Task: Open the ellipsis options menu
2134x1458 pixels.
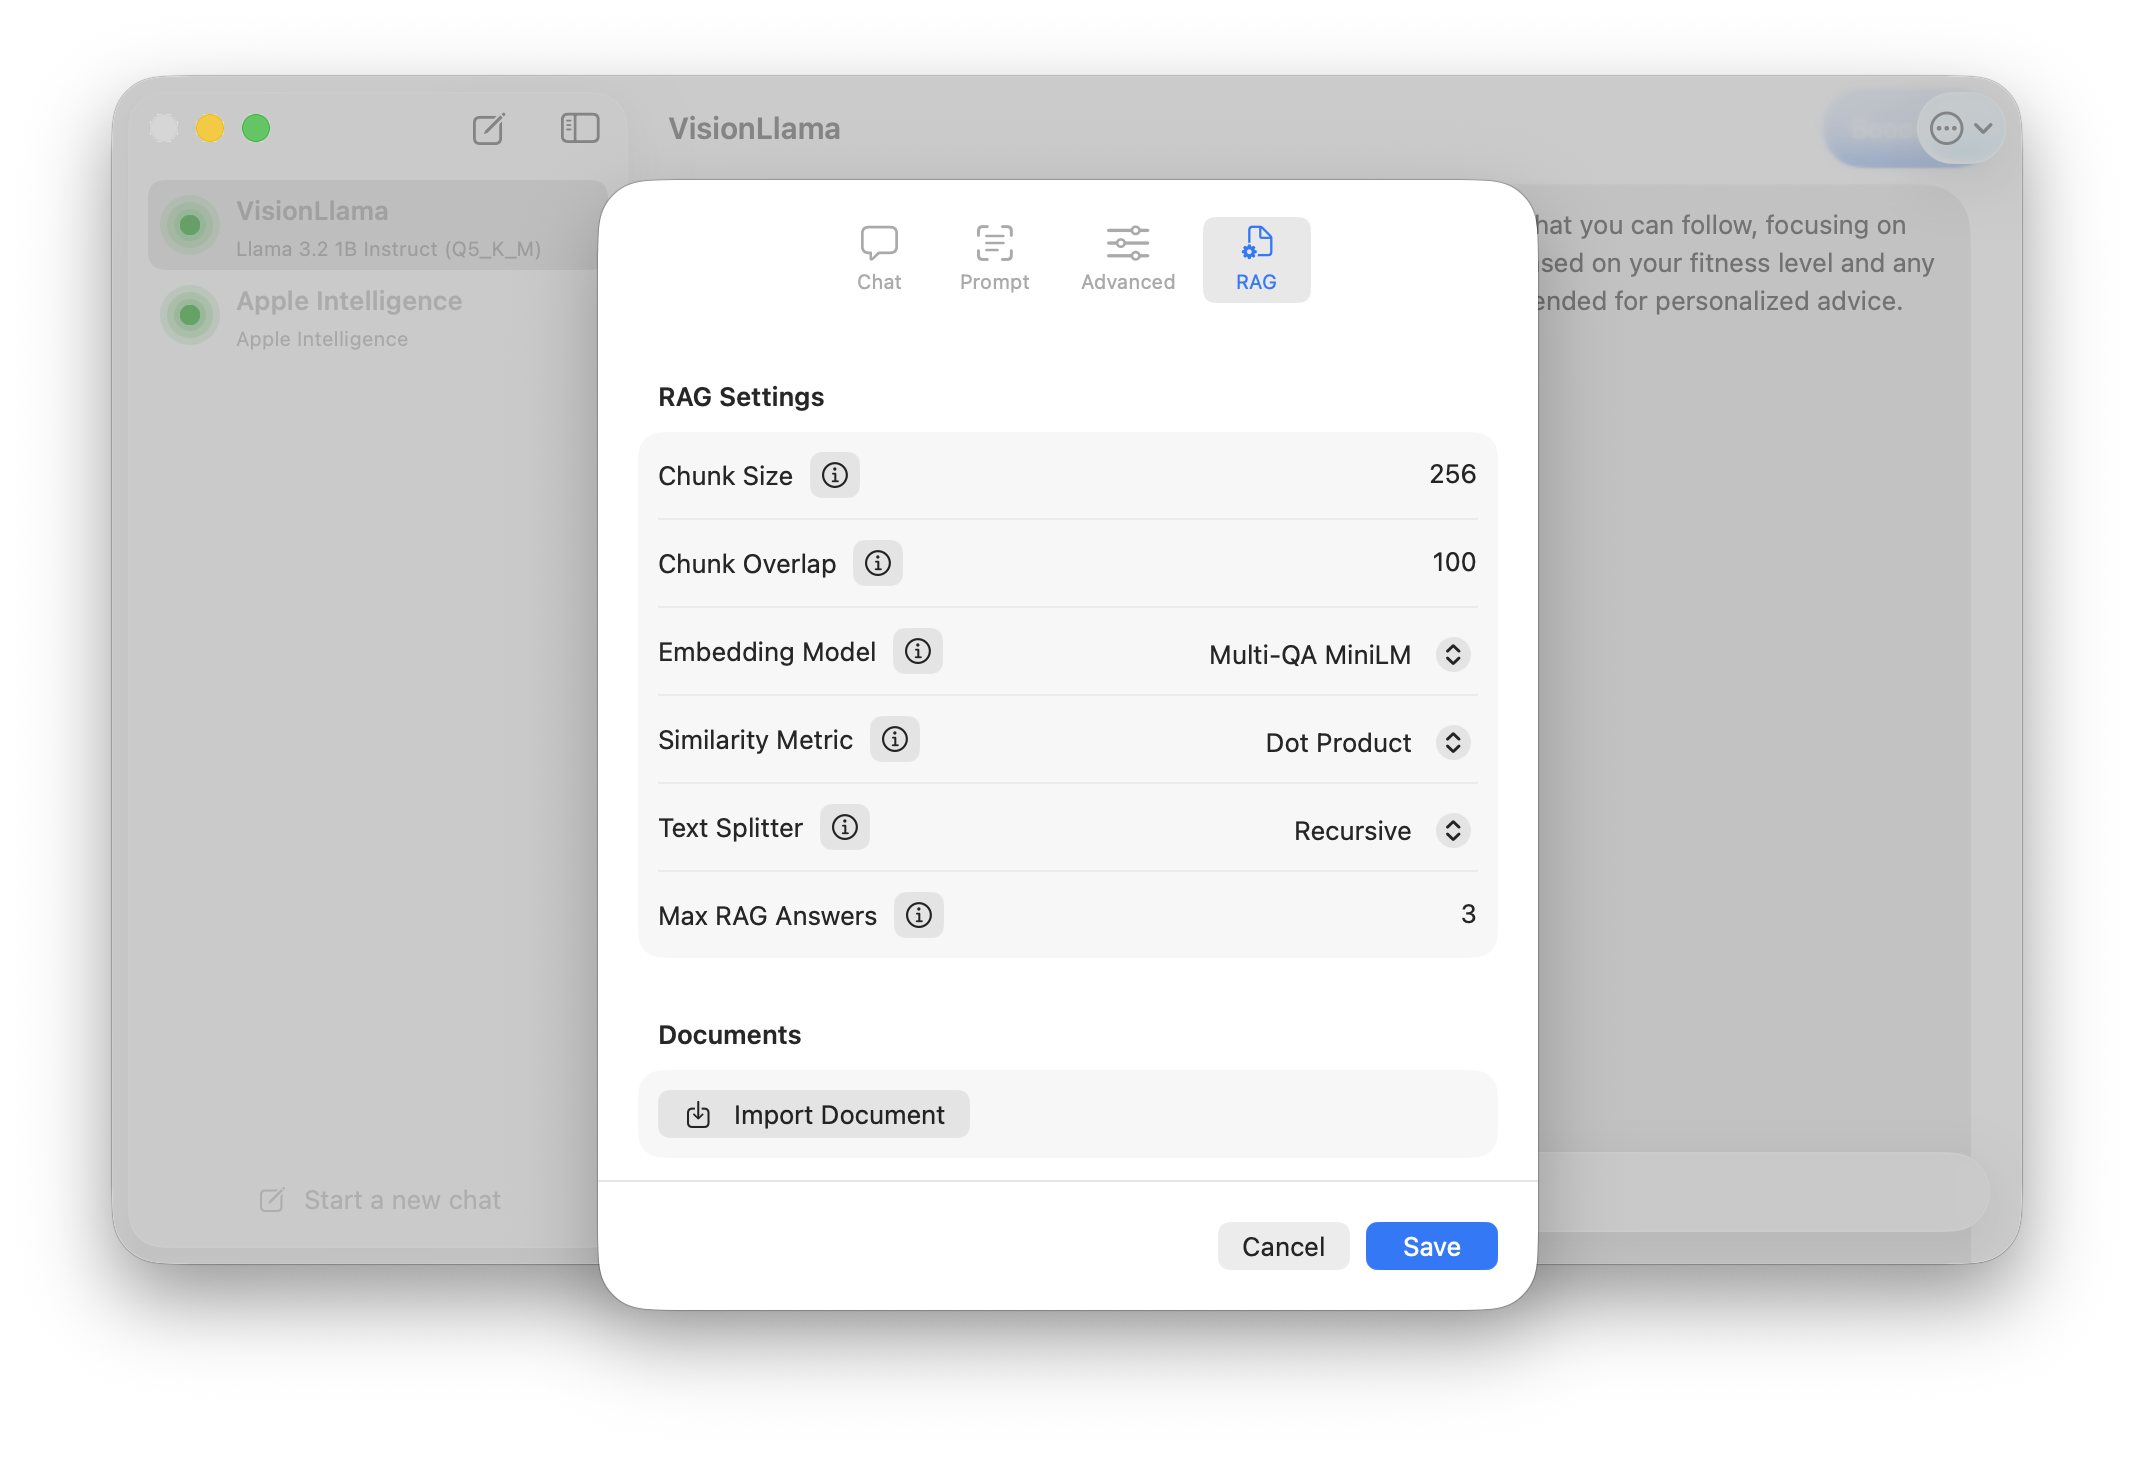Action: coord(1944,128)
